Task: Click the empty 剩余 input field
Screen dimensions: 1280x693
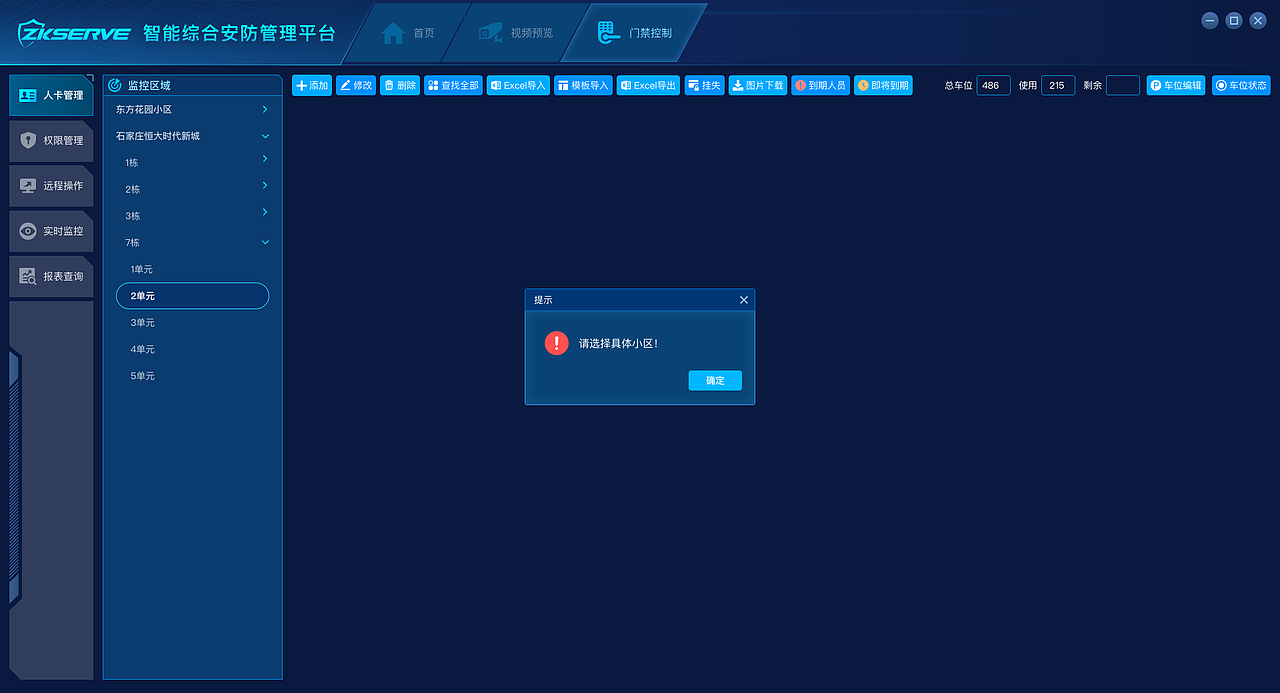Action: click(1123, 86)
